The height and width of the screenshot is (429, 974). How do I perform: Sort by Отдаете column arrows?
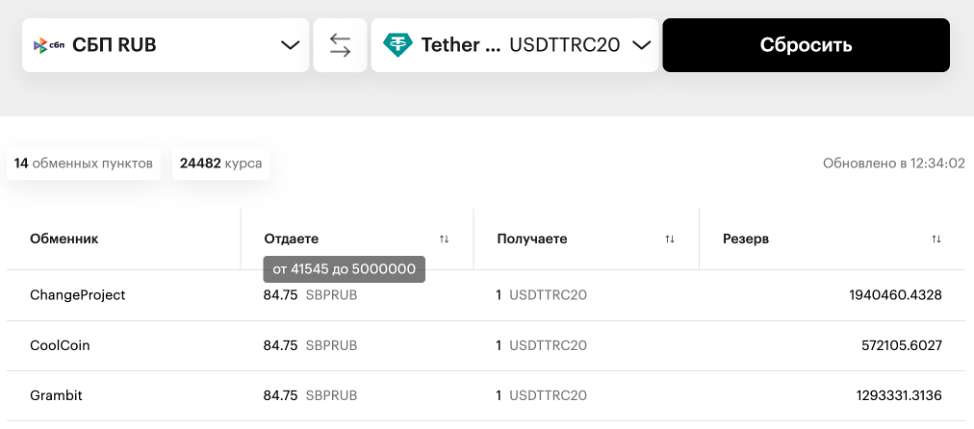click(x=444, y=240)
